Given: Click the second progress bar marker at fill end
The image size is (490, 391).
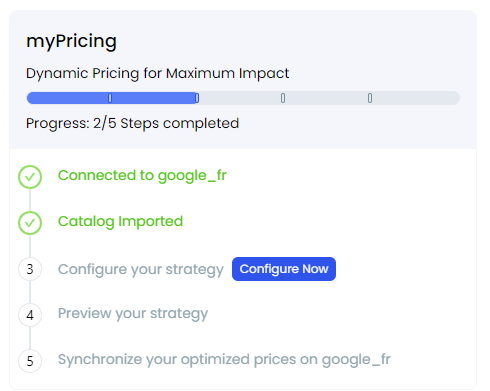Looking at the screenshot, I should 197,98.
